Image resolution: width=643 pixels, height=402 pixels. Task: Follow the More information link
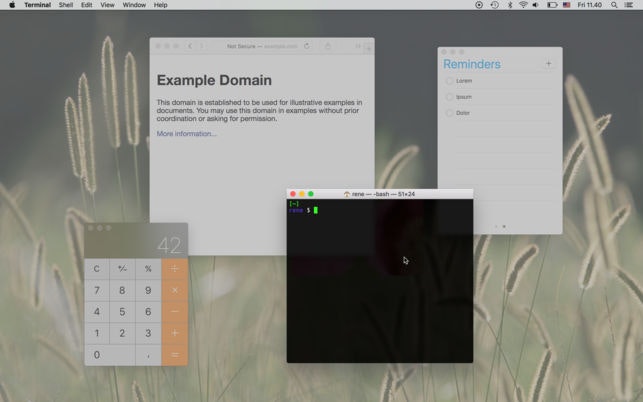pyautogui.click(x=187, y=134)
